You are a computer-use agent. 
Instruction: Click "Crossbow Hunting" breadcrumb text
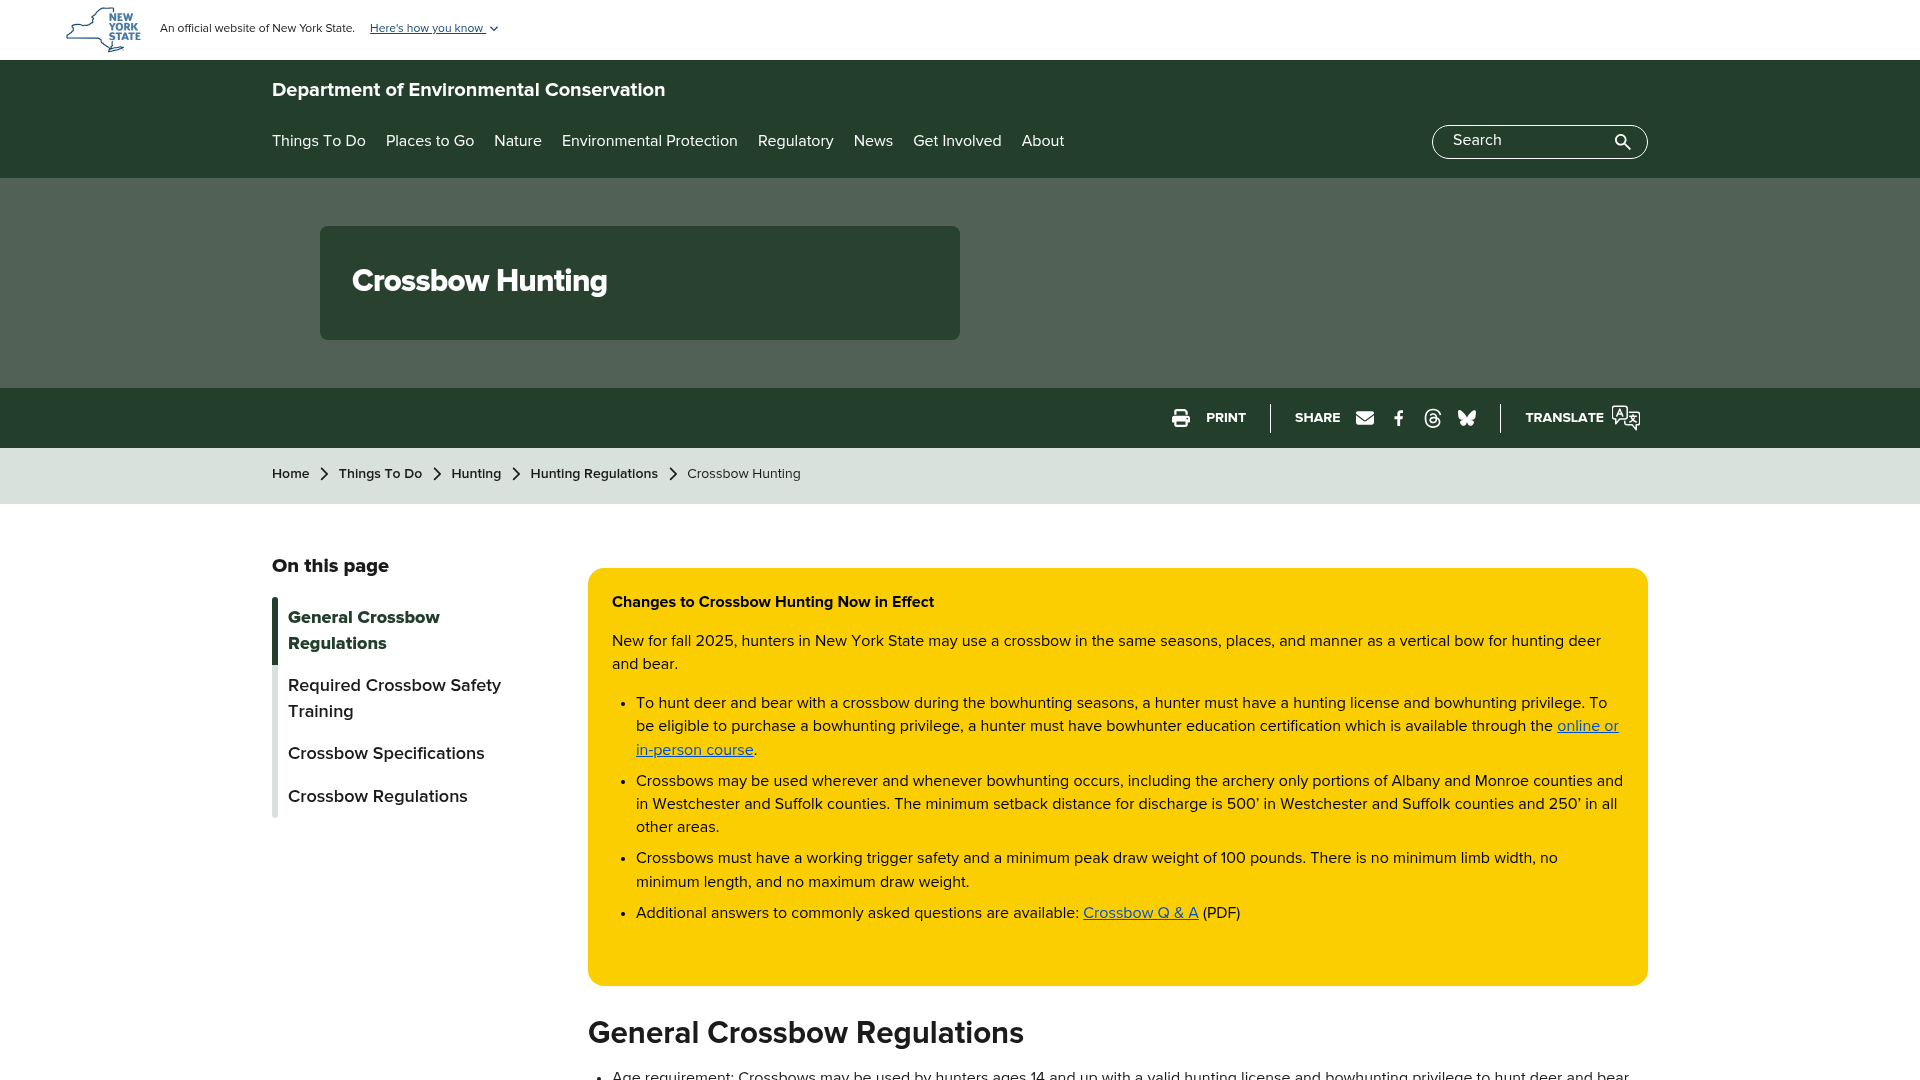(744, 474)
